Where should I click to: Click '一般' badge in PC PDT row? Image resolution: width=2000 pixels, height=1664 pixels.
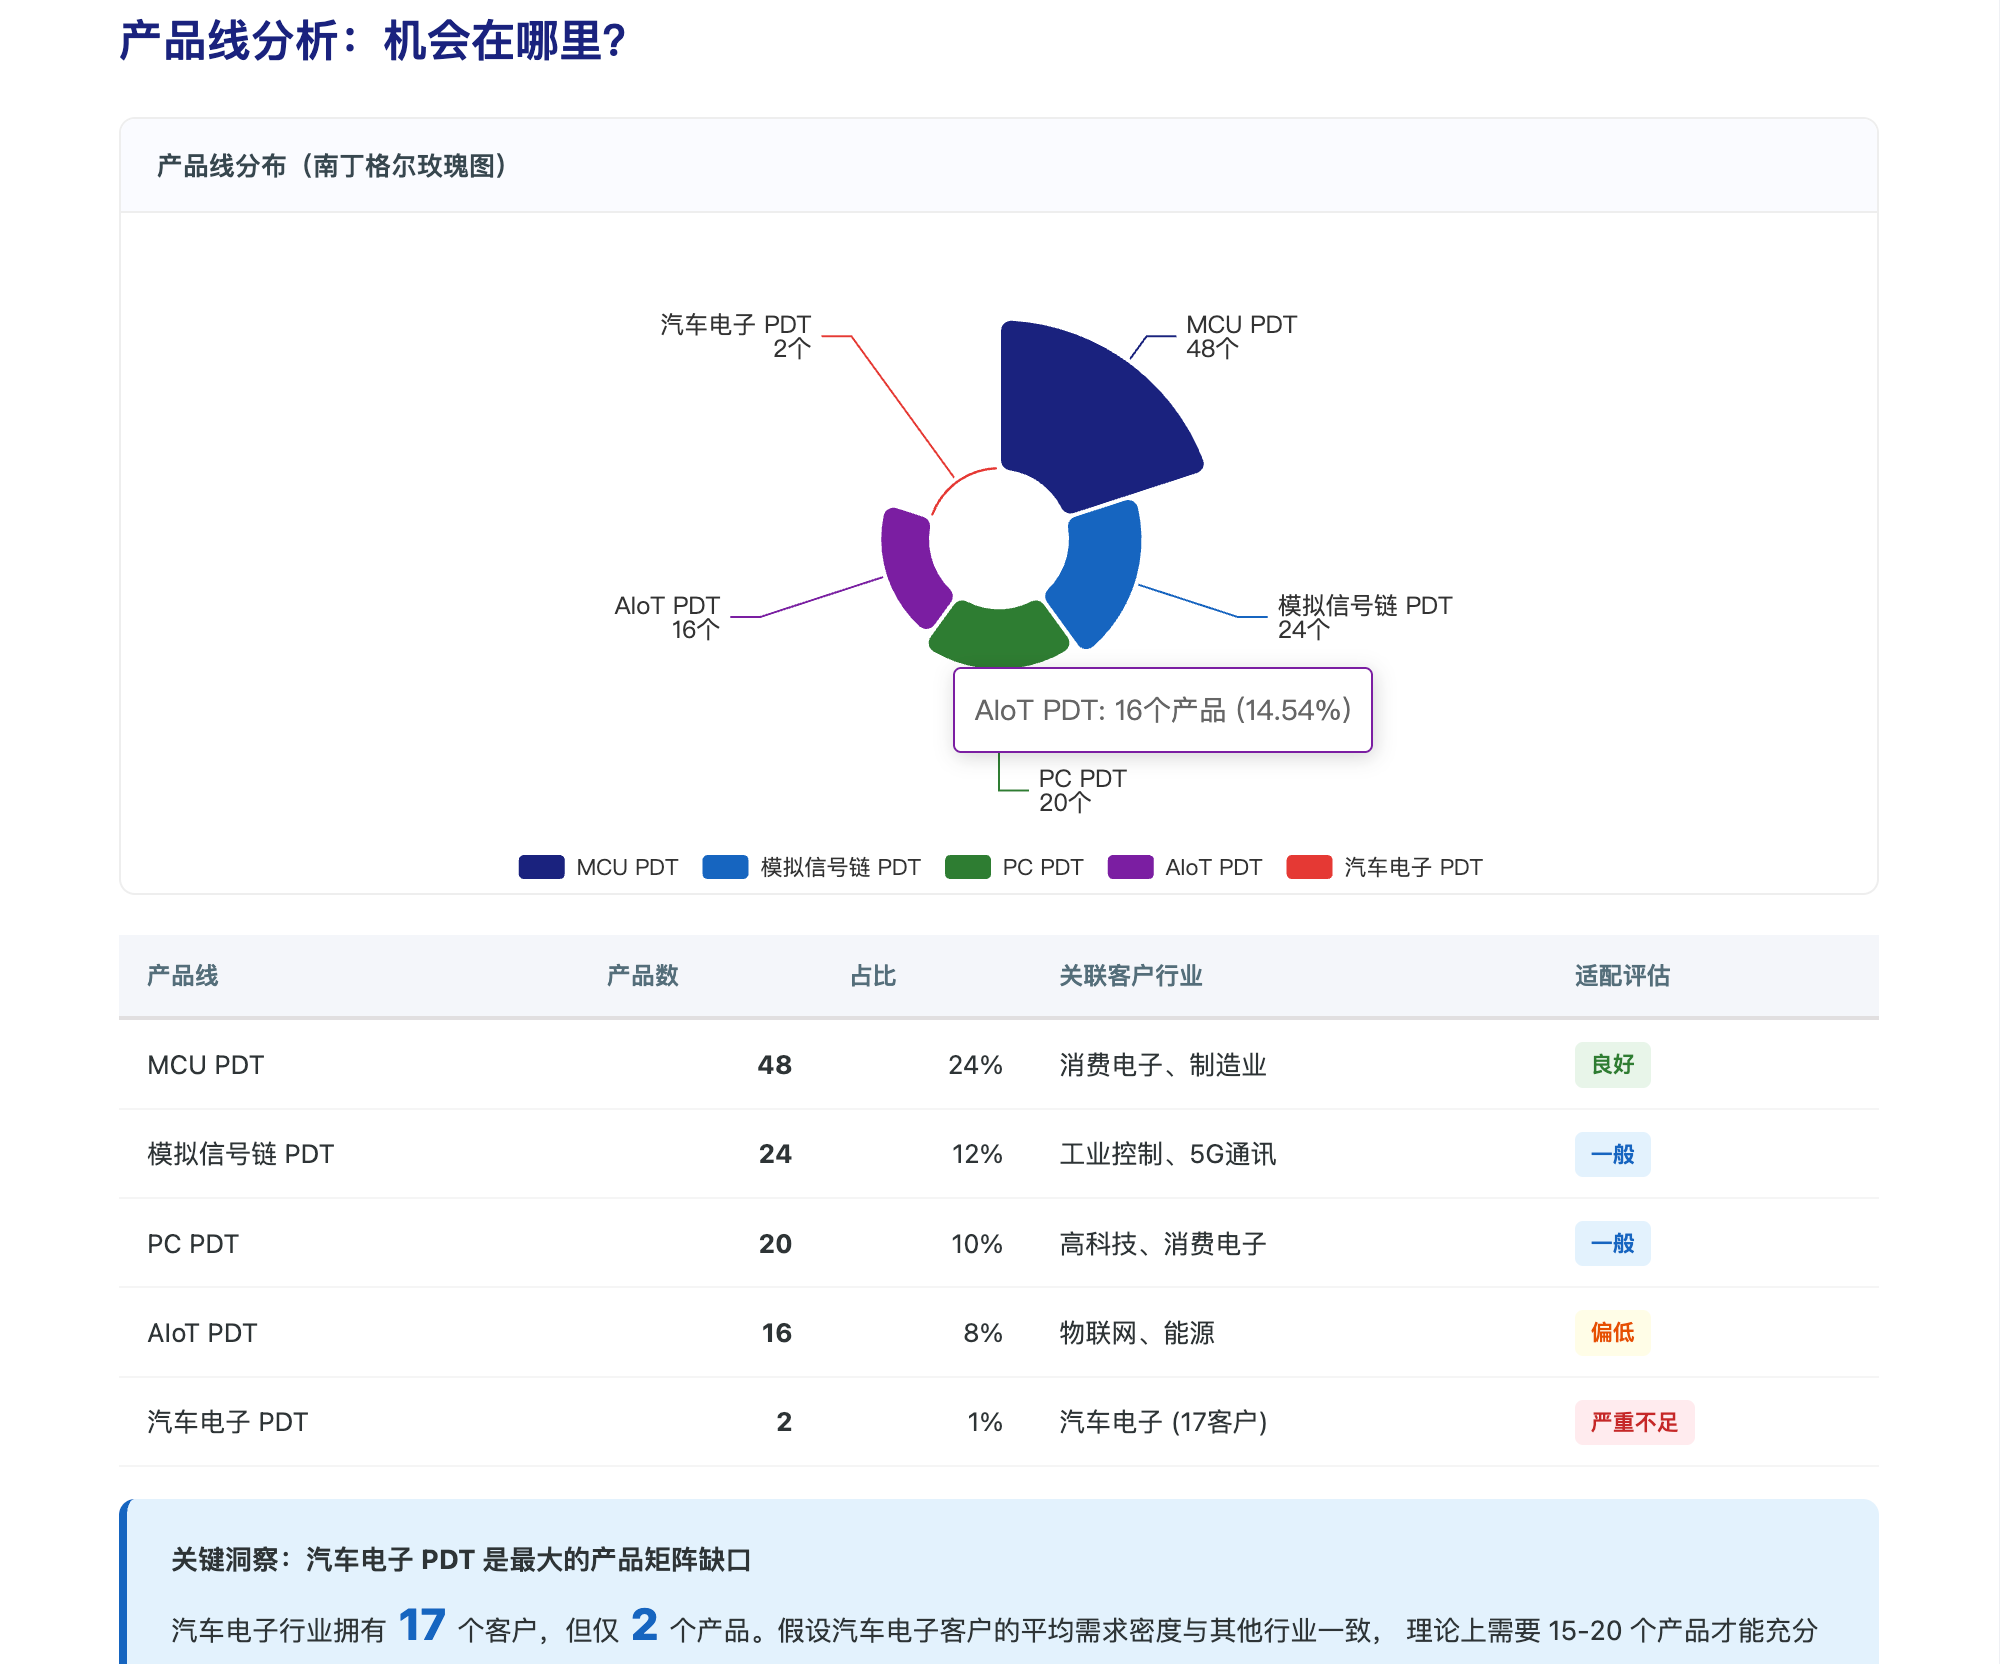pyautogui.click(x=1612, y=1244)
